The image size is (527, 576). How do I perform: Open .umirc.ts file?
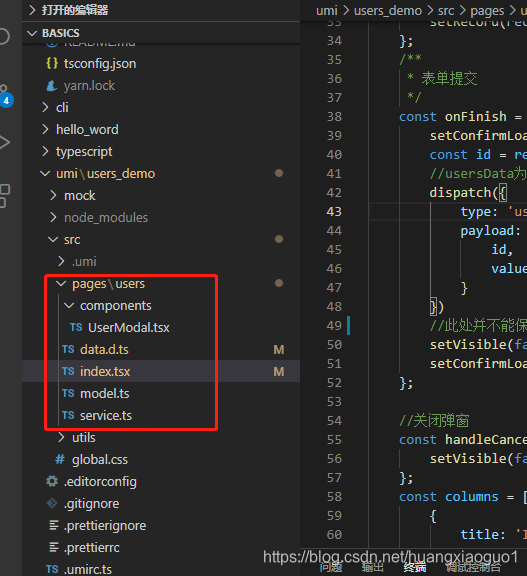[161, 569]
